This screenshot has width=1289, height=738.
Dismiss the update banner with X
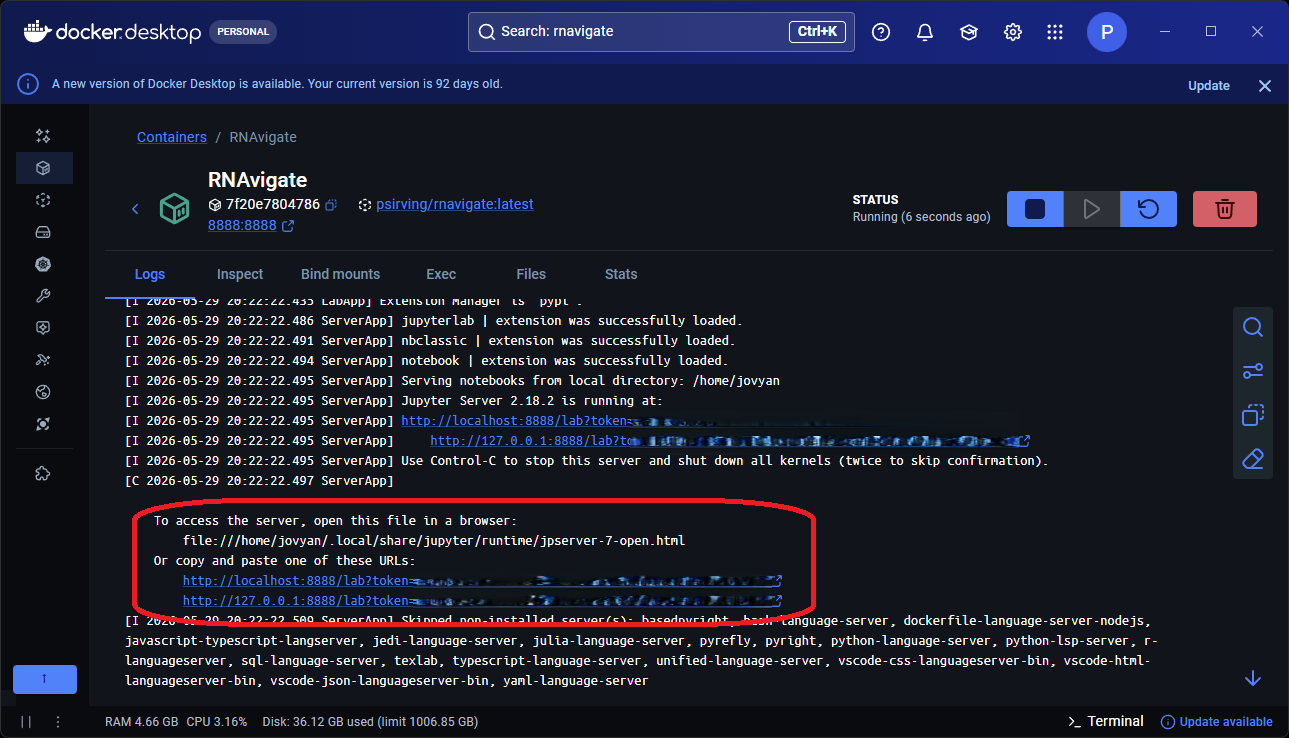(1265, 86)
